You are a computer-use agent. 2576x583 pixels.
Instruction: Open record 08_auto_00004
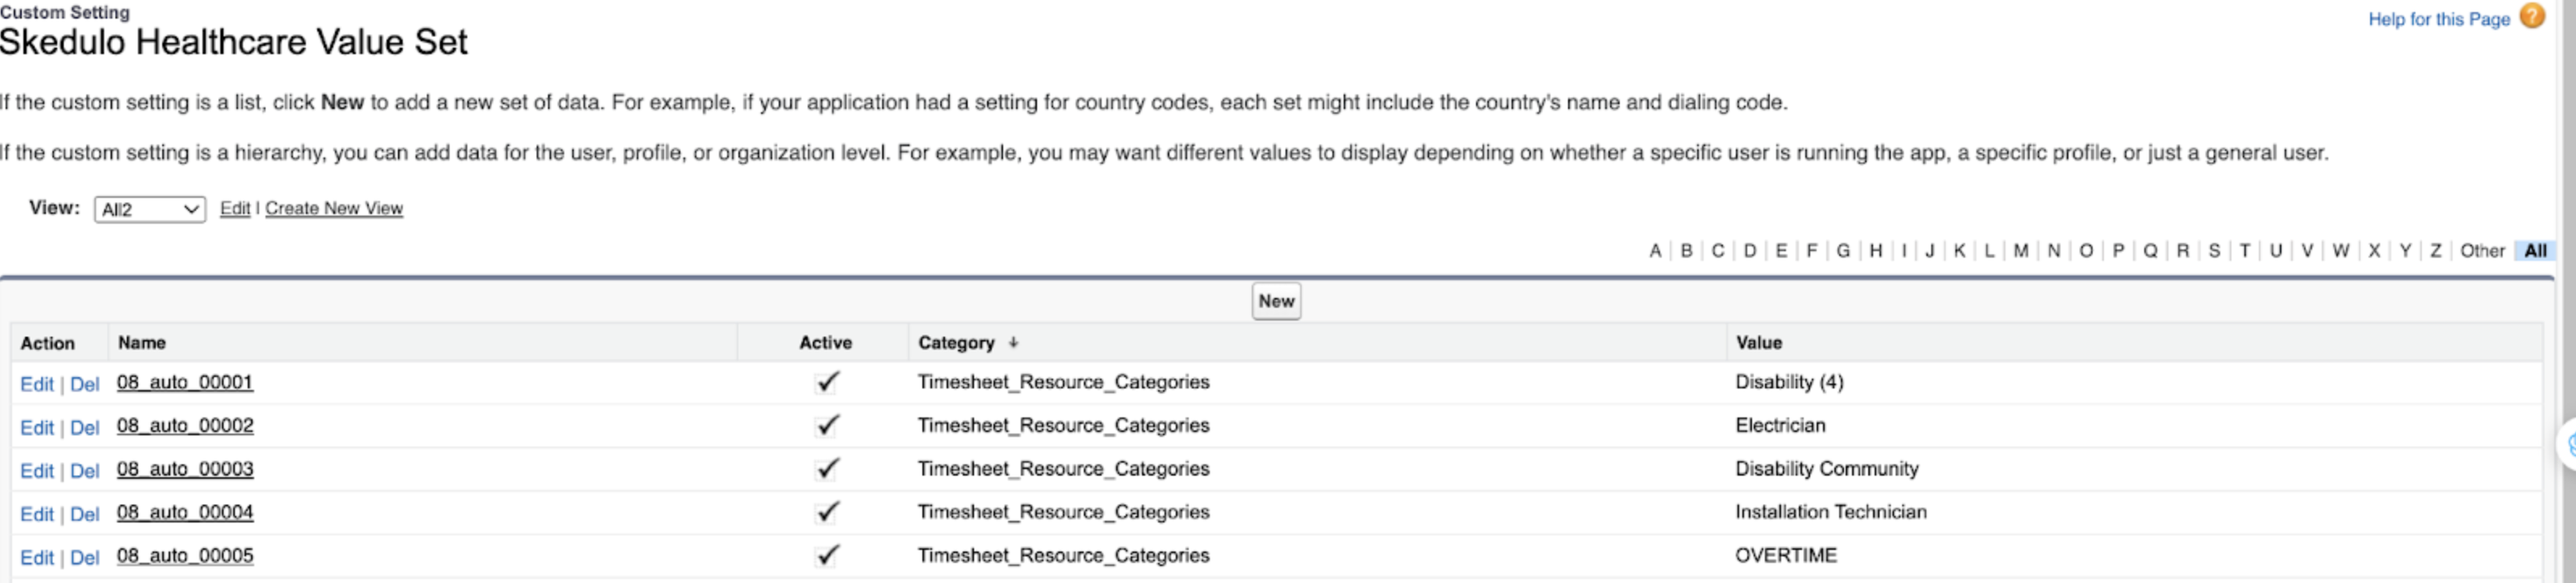185,512
